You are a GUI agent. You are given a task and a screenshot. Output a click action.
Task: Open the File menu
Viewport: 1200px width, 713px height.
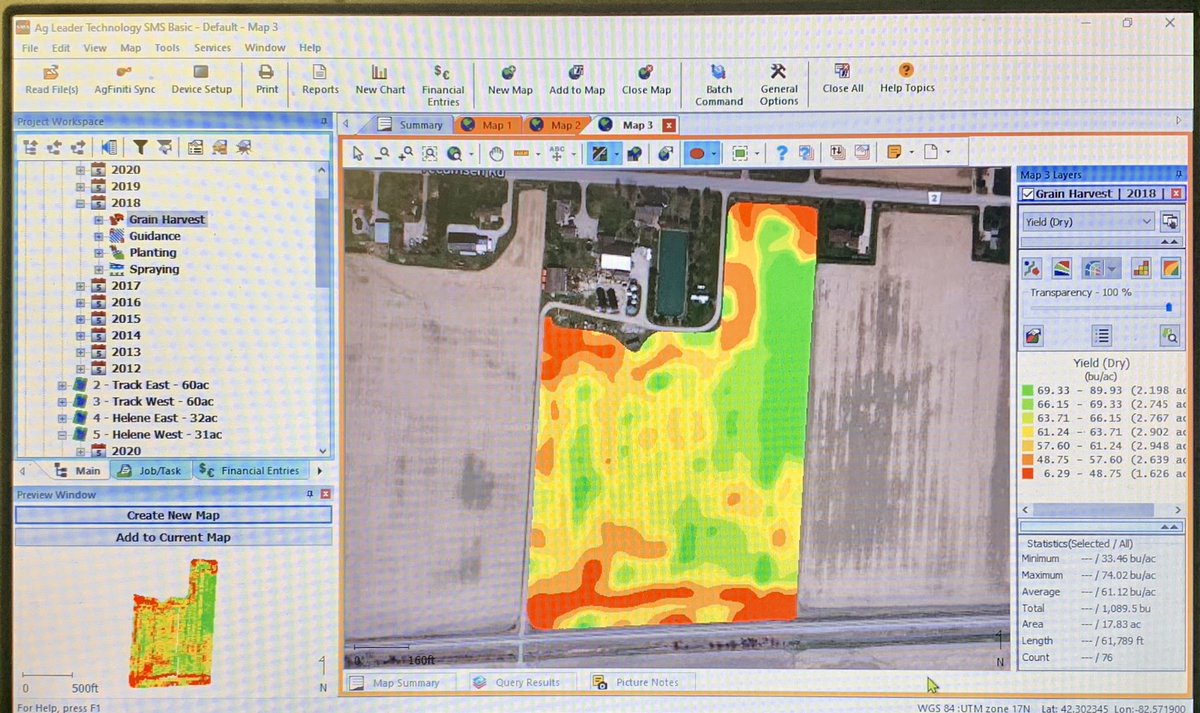coord(30,48)
